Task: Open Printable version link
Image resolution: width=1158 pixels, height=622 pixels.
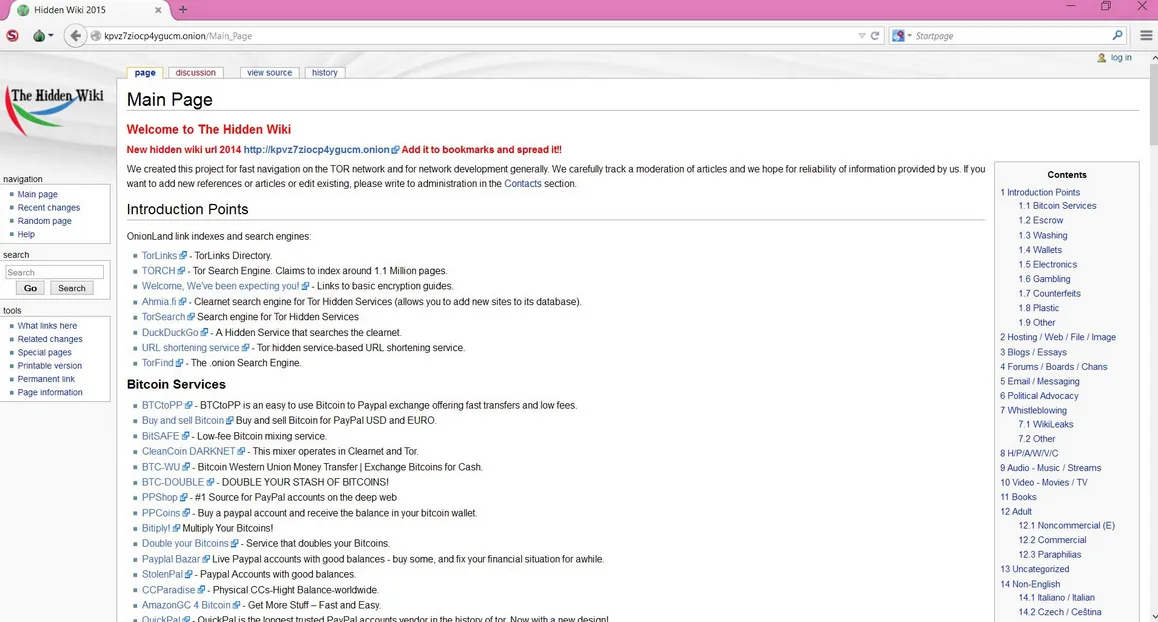Action: (49, 366)
